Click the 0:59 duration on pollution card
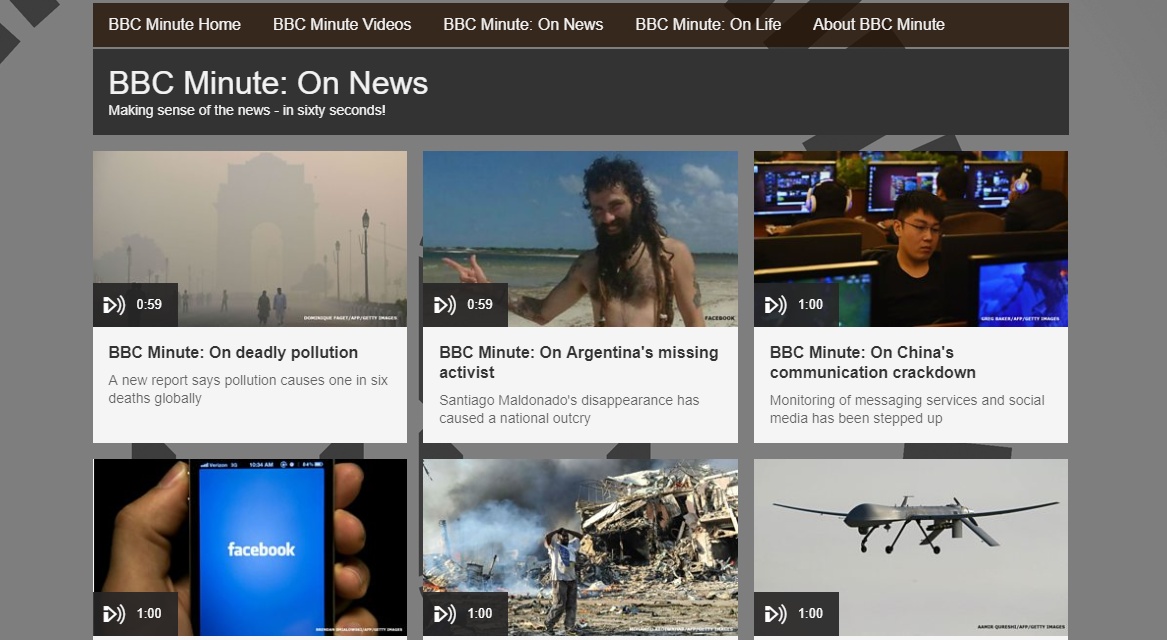The height and width of the screenshot is (640, 1167). 149,304
